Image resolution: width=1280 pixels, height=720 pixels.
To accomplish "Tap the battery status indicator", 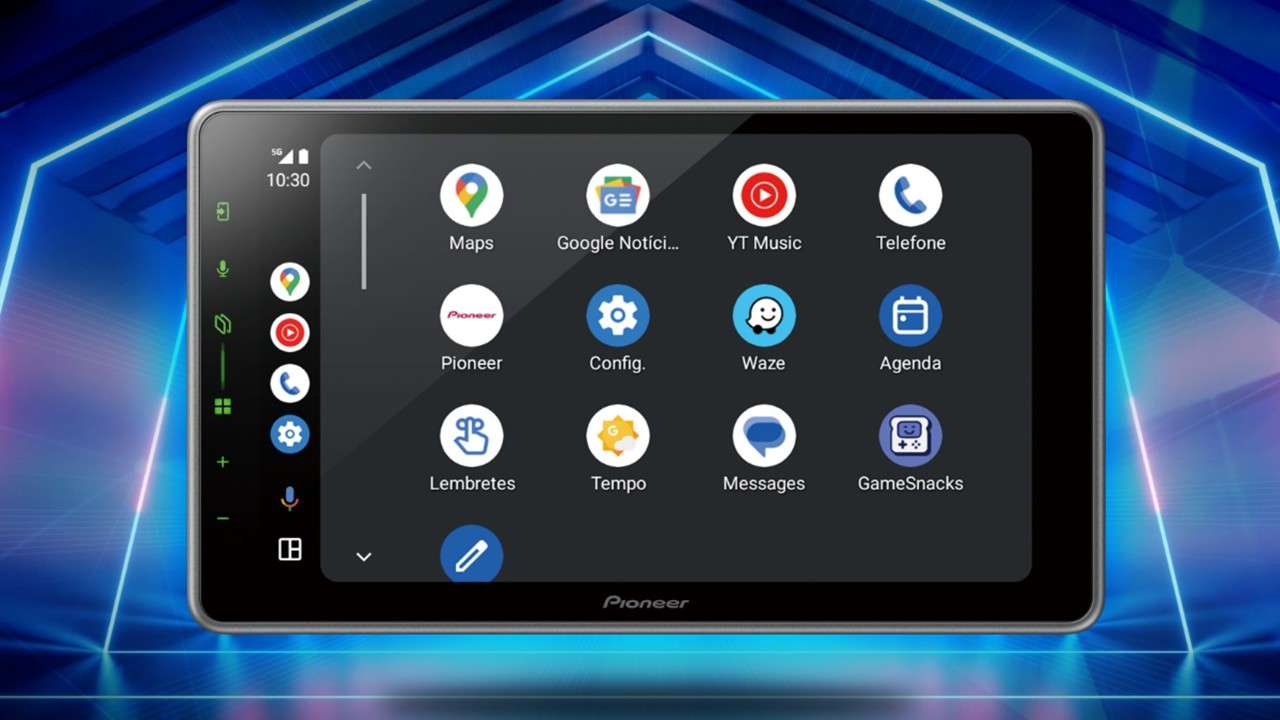I will pos(303,156).
